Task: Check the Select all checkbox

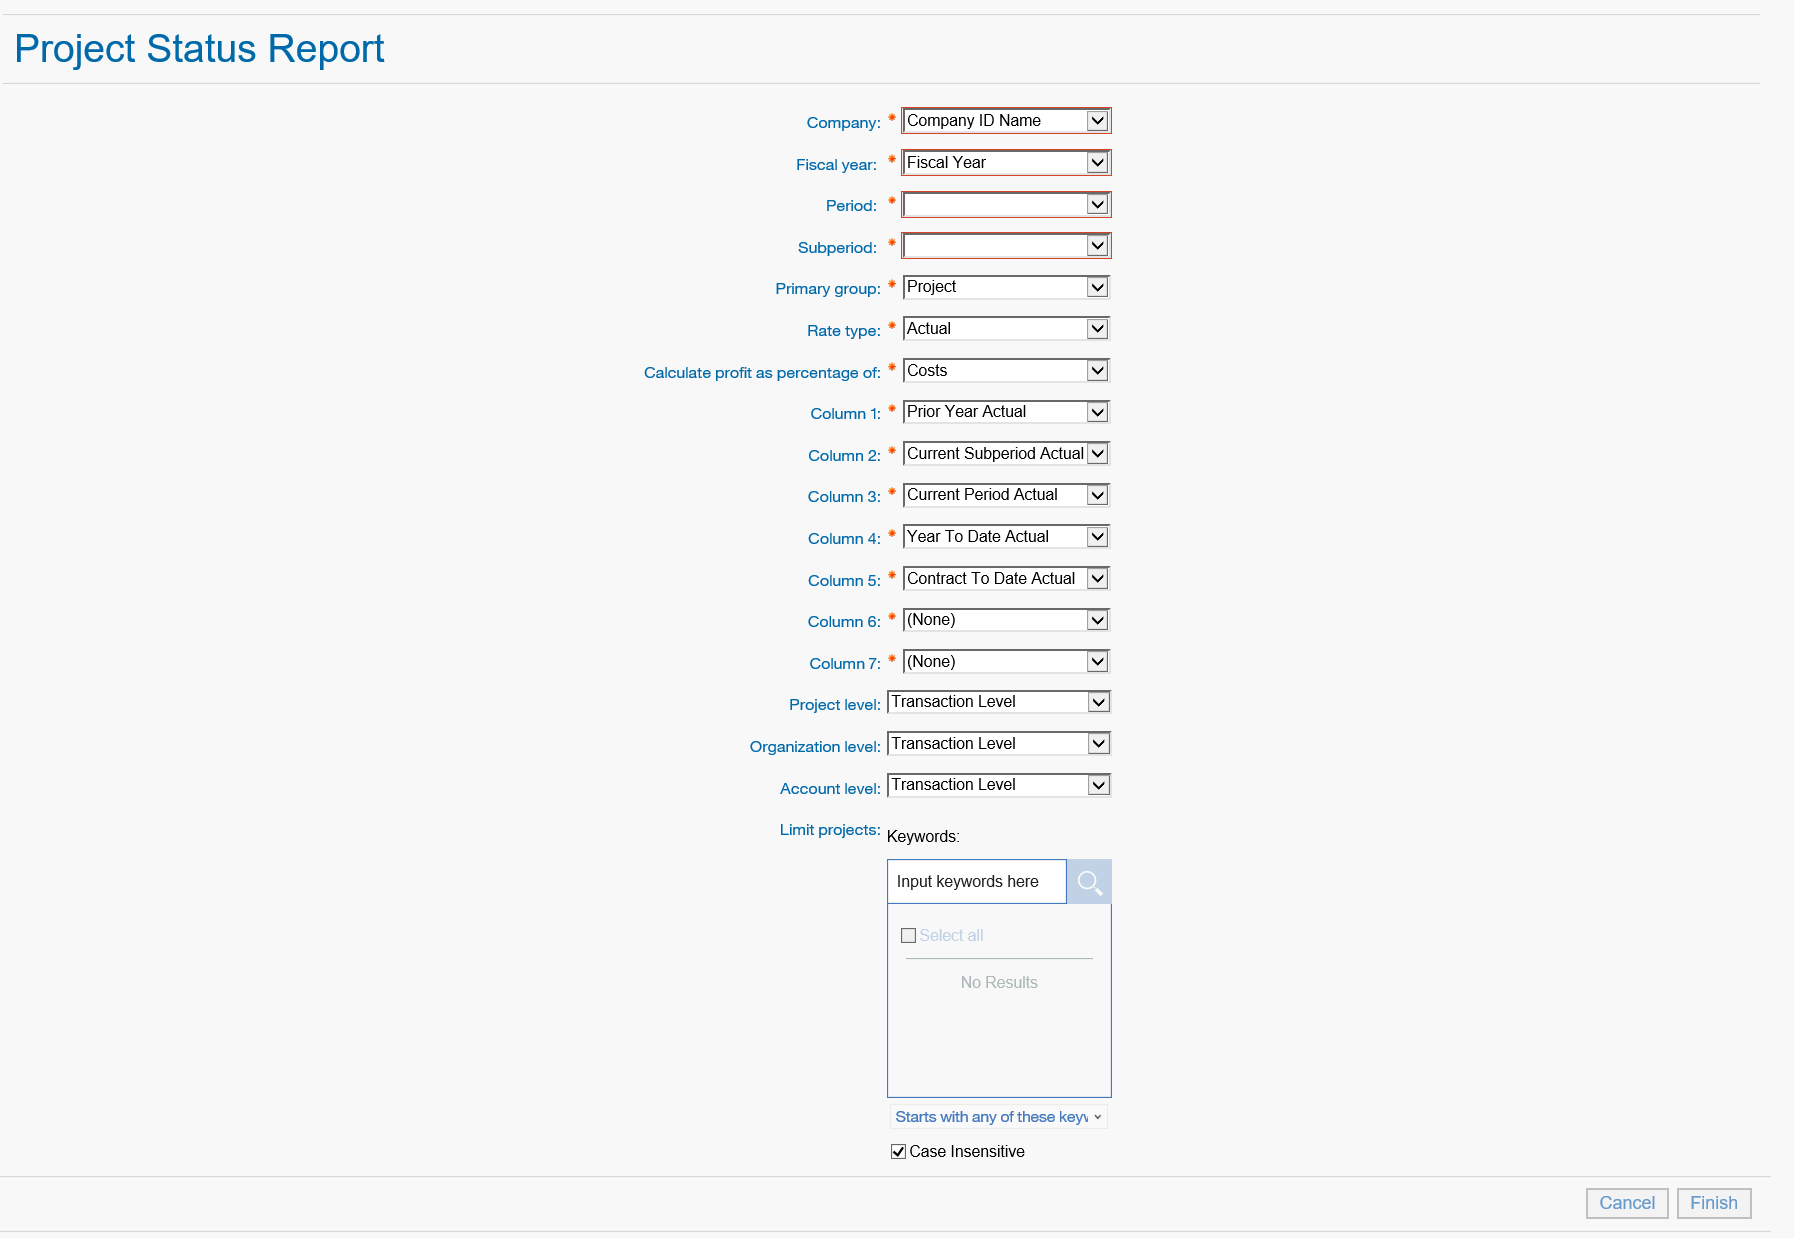Action: tap(908, 936)
